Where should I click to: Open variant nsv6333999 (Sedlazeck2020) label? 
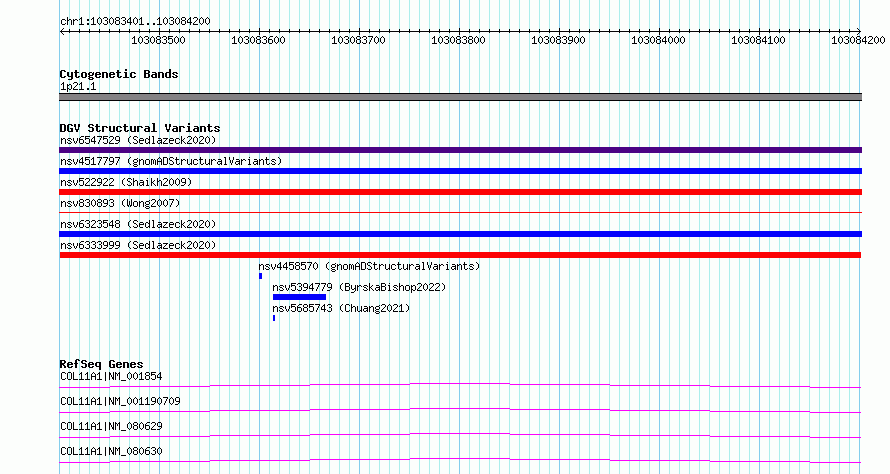click(138, 245)
